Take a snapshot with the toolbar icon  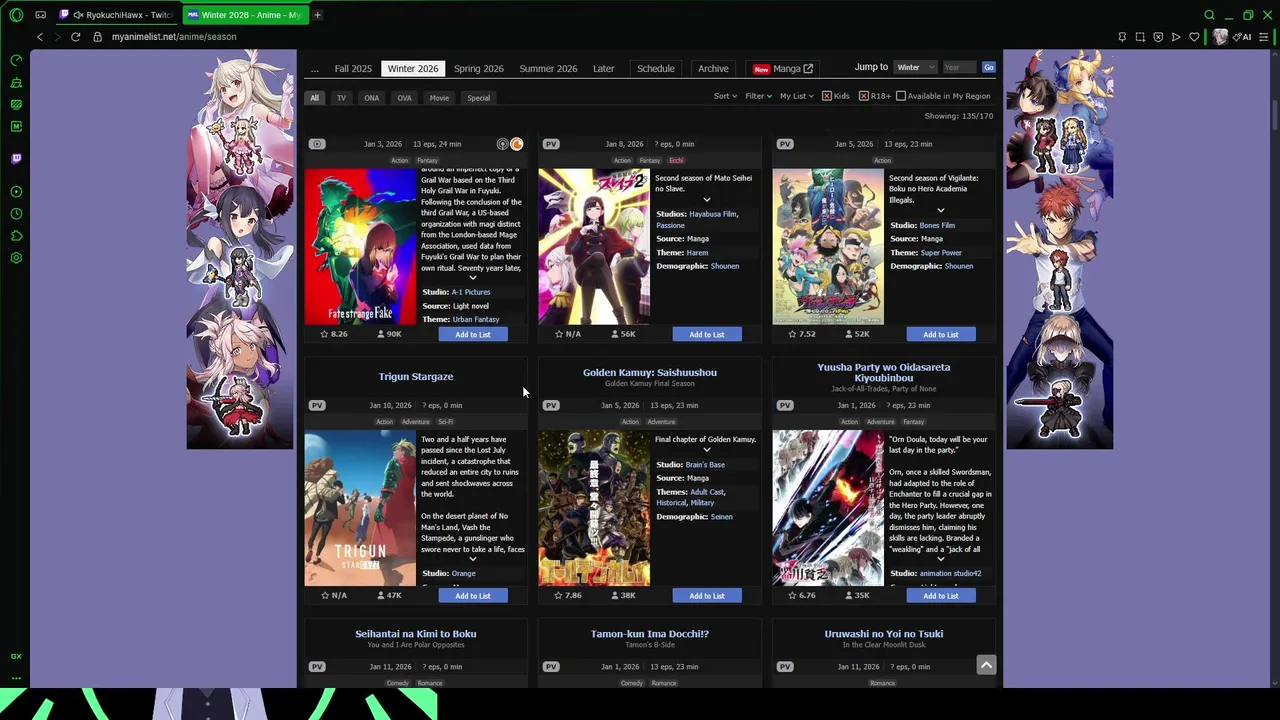[x=1140, y=37]
